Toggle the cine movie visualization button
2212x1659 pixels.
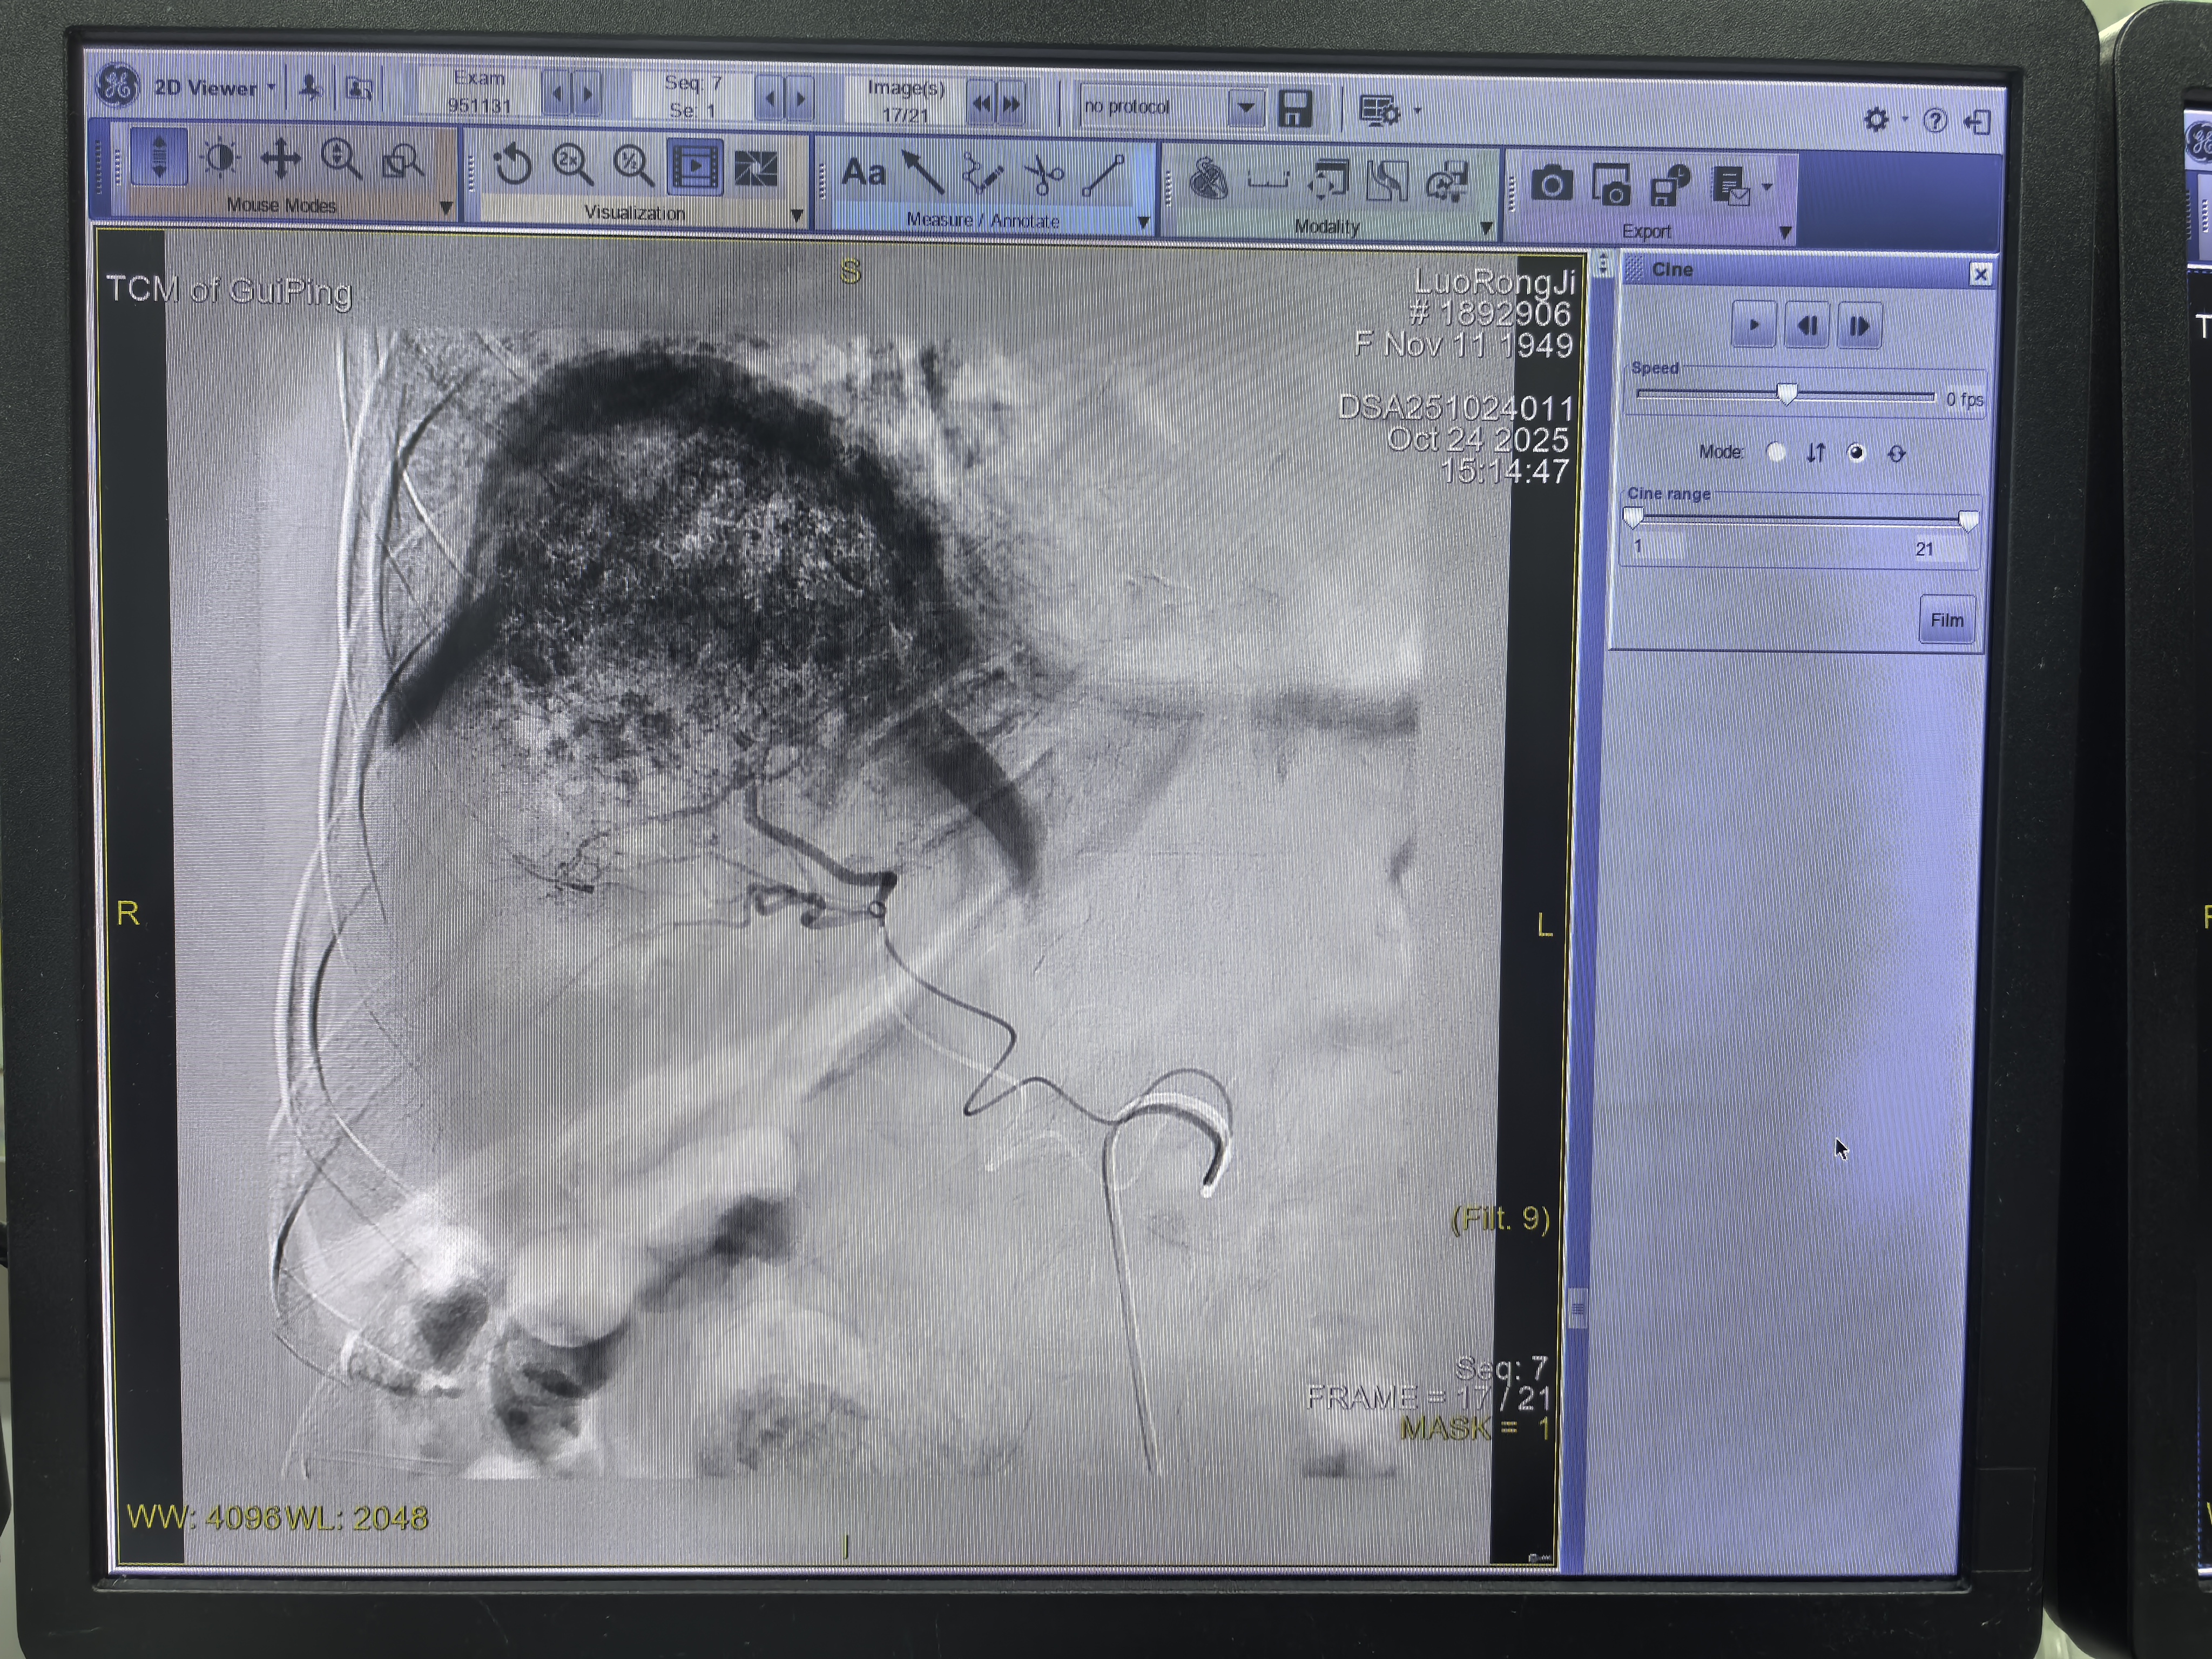pos(695,166)
